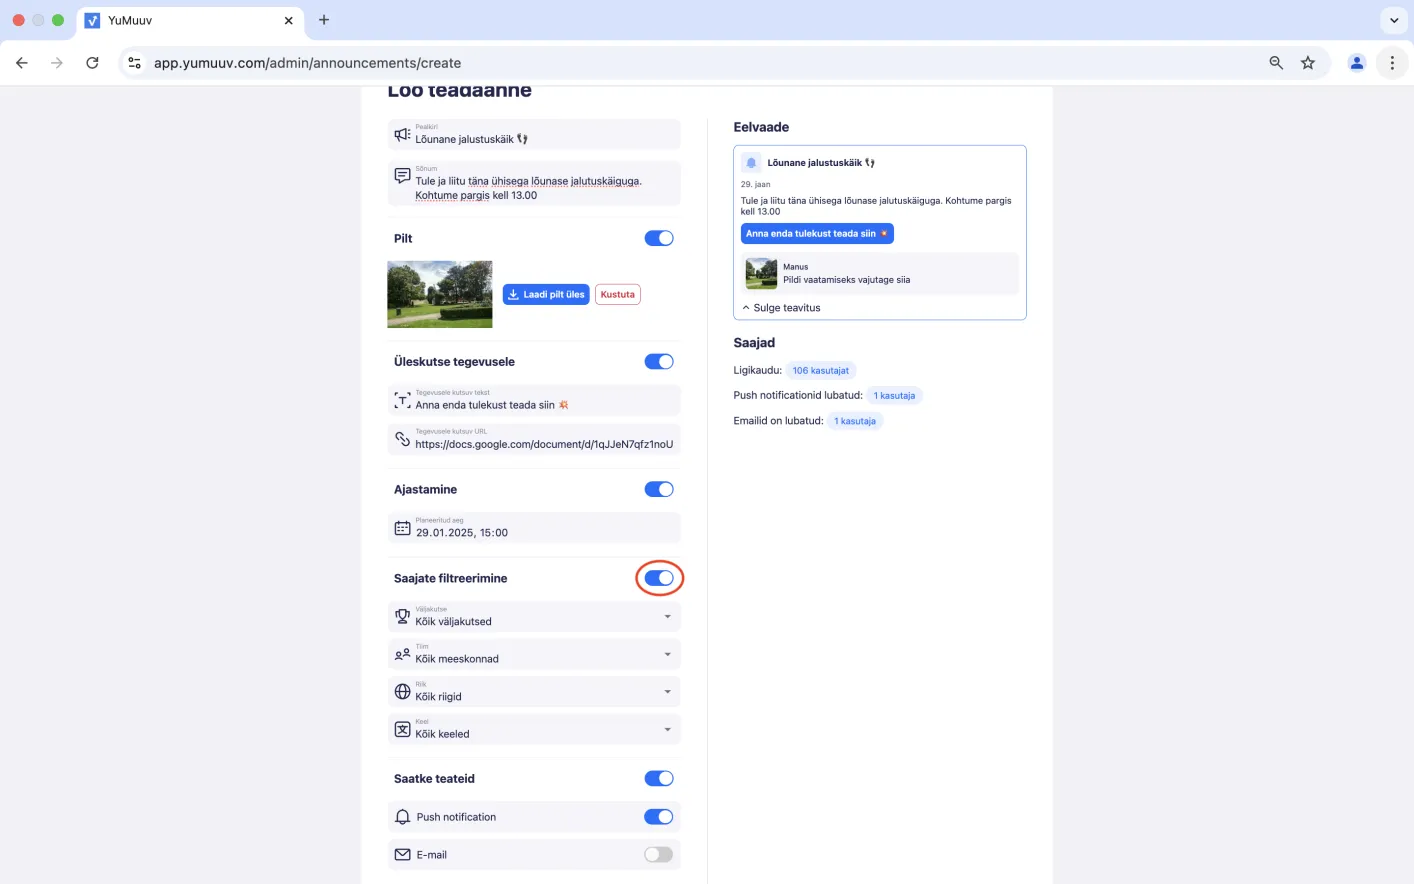
Task: Switch off the Ajastamine toggle
Action: (x=659, y=489)
